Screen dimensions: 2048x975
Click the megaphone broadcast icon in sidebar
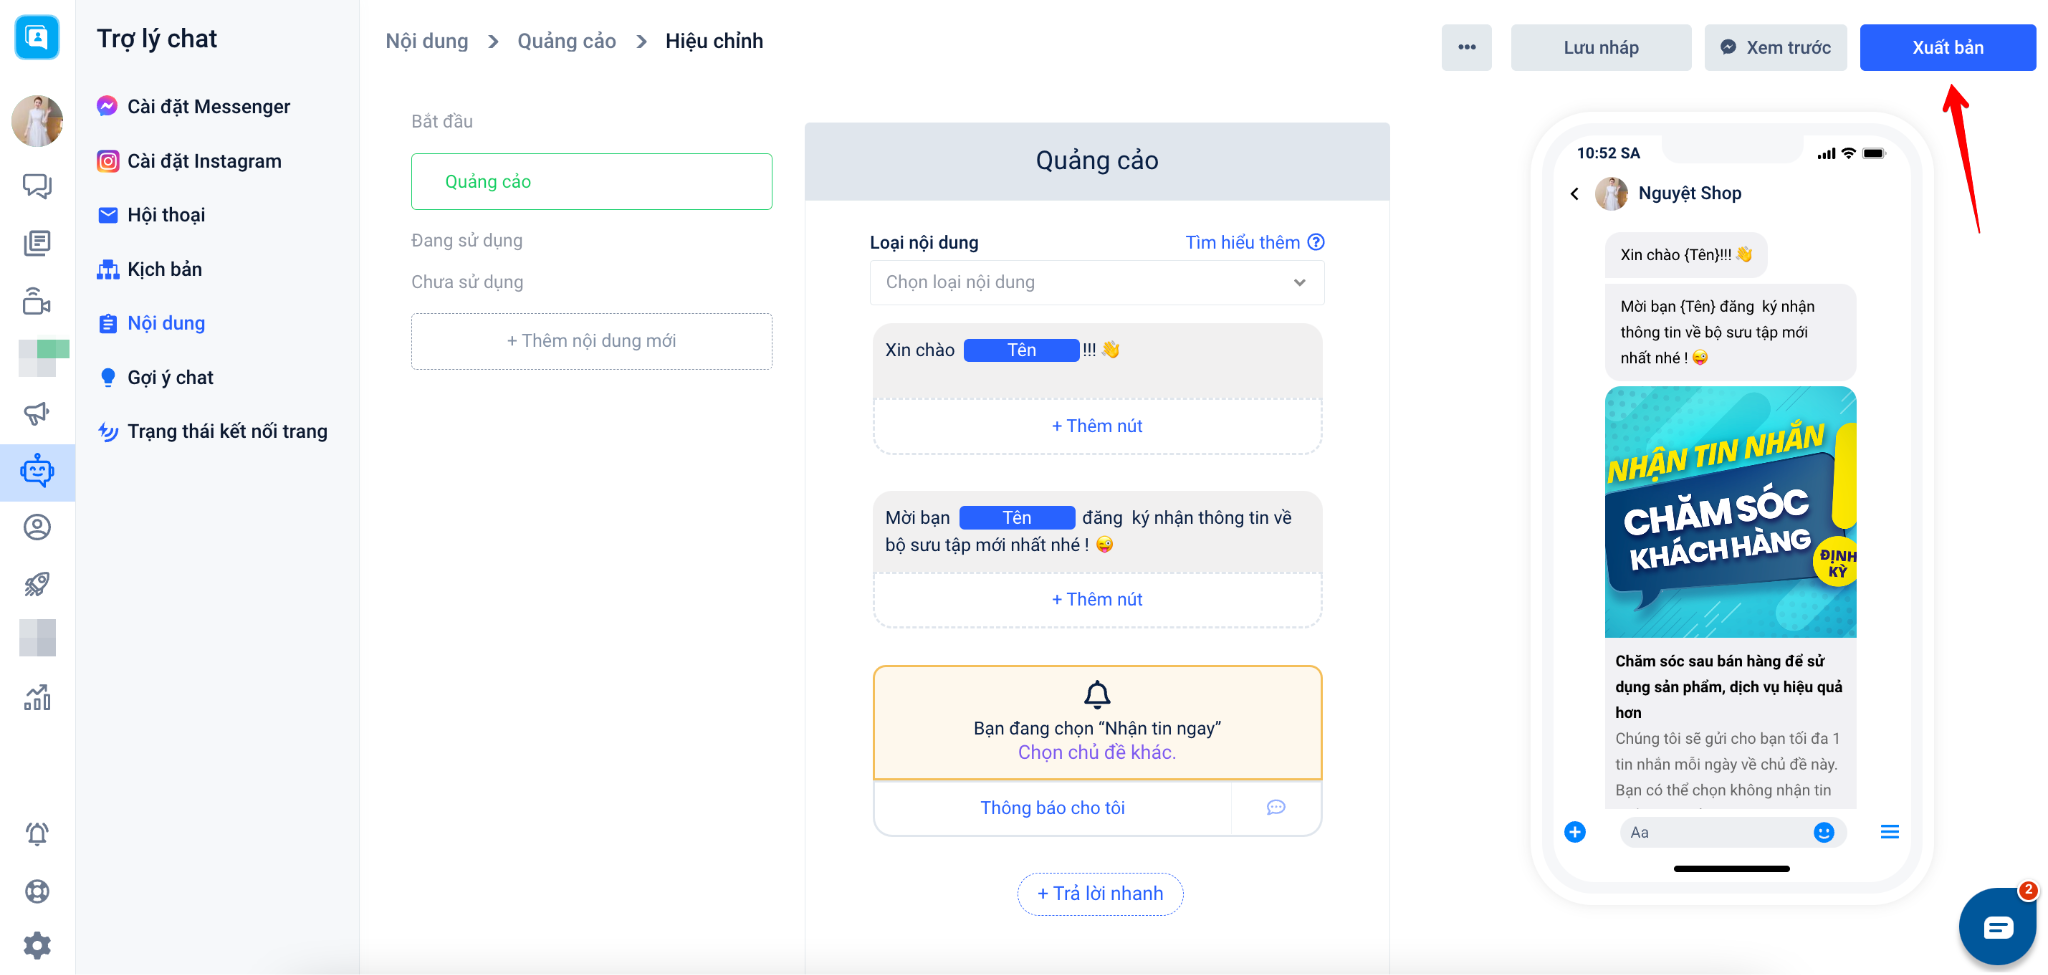pos(37,413)
